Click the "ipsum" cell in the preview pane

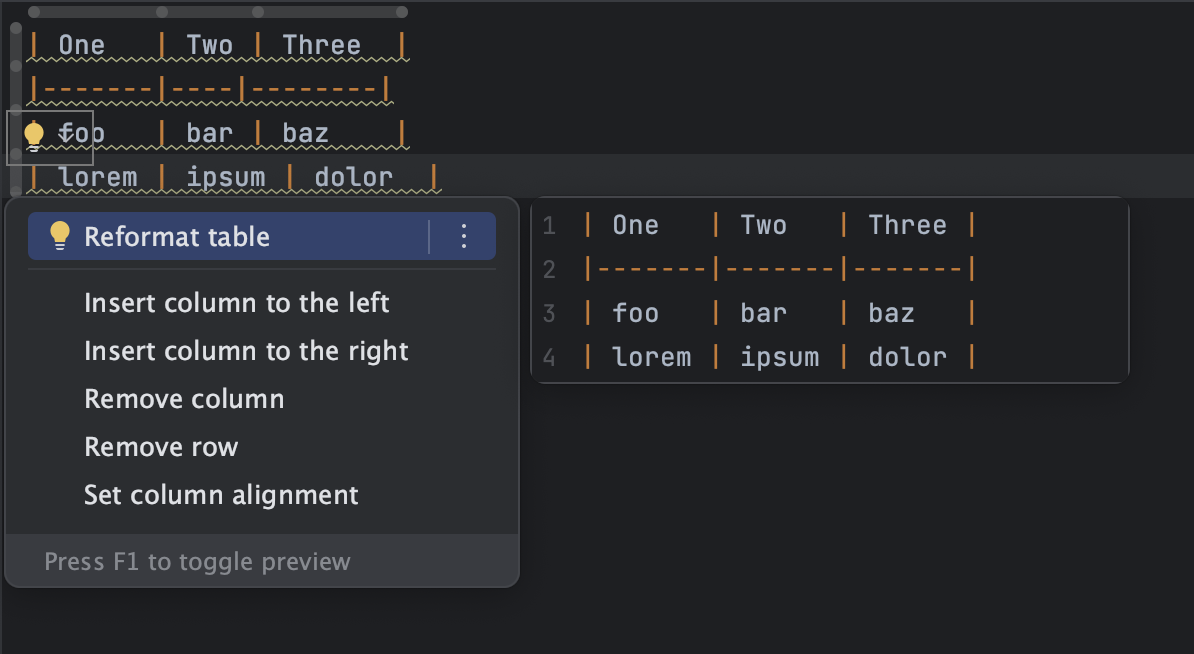click(780, 356)
